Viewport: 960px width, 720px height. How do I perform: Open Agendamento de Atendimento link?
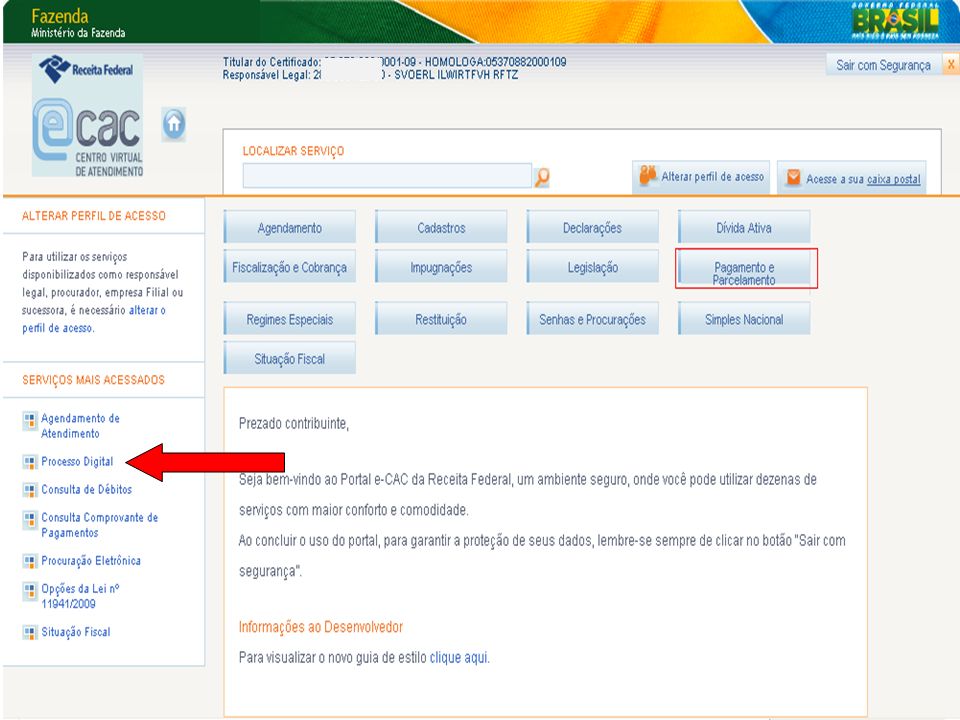pos(80,426)
